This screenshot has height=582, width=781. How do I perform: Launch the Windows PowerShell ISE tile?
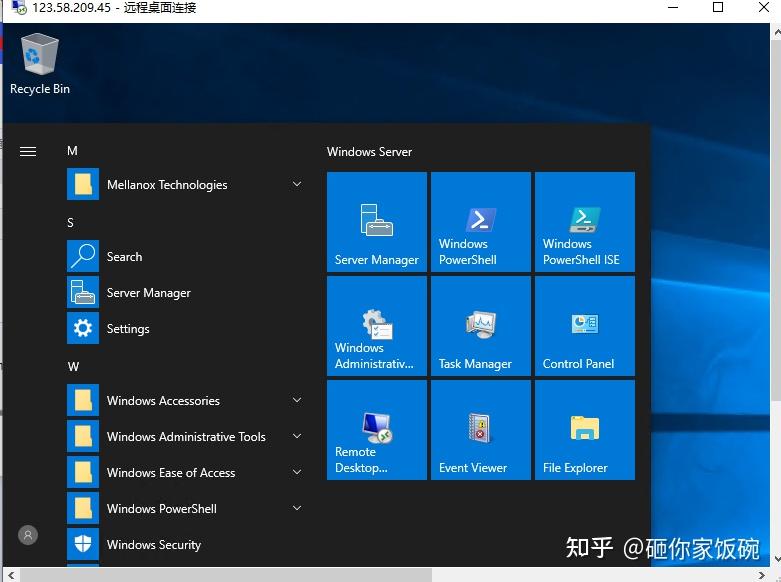point(585,222)
